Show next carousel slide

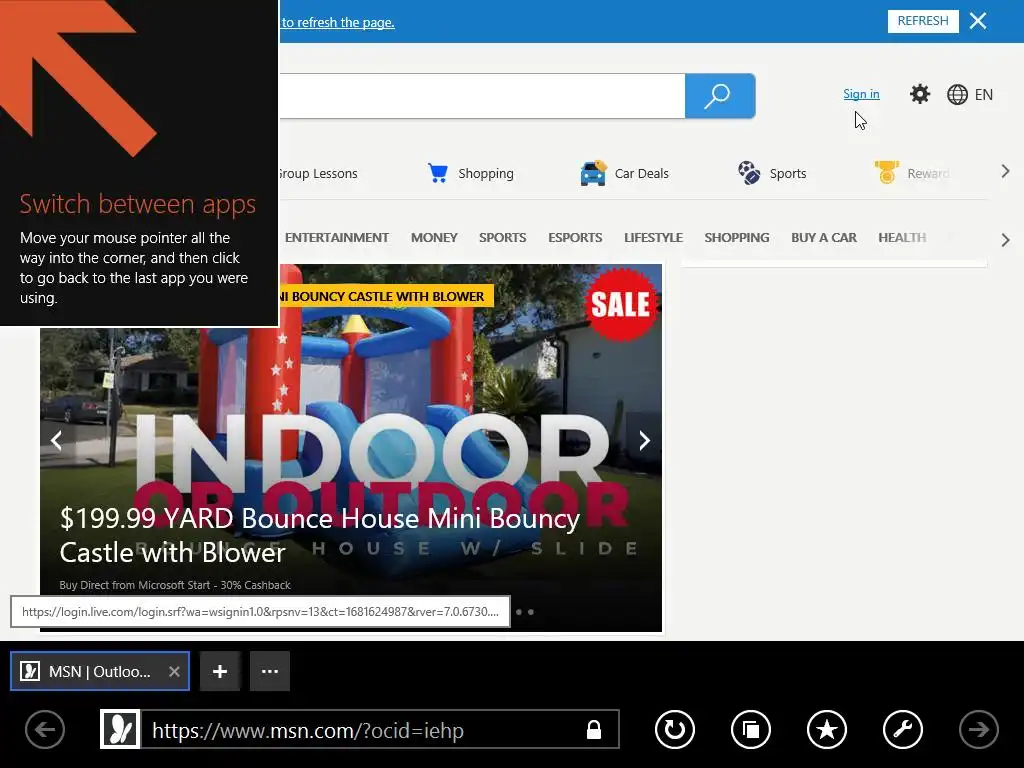644,441
